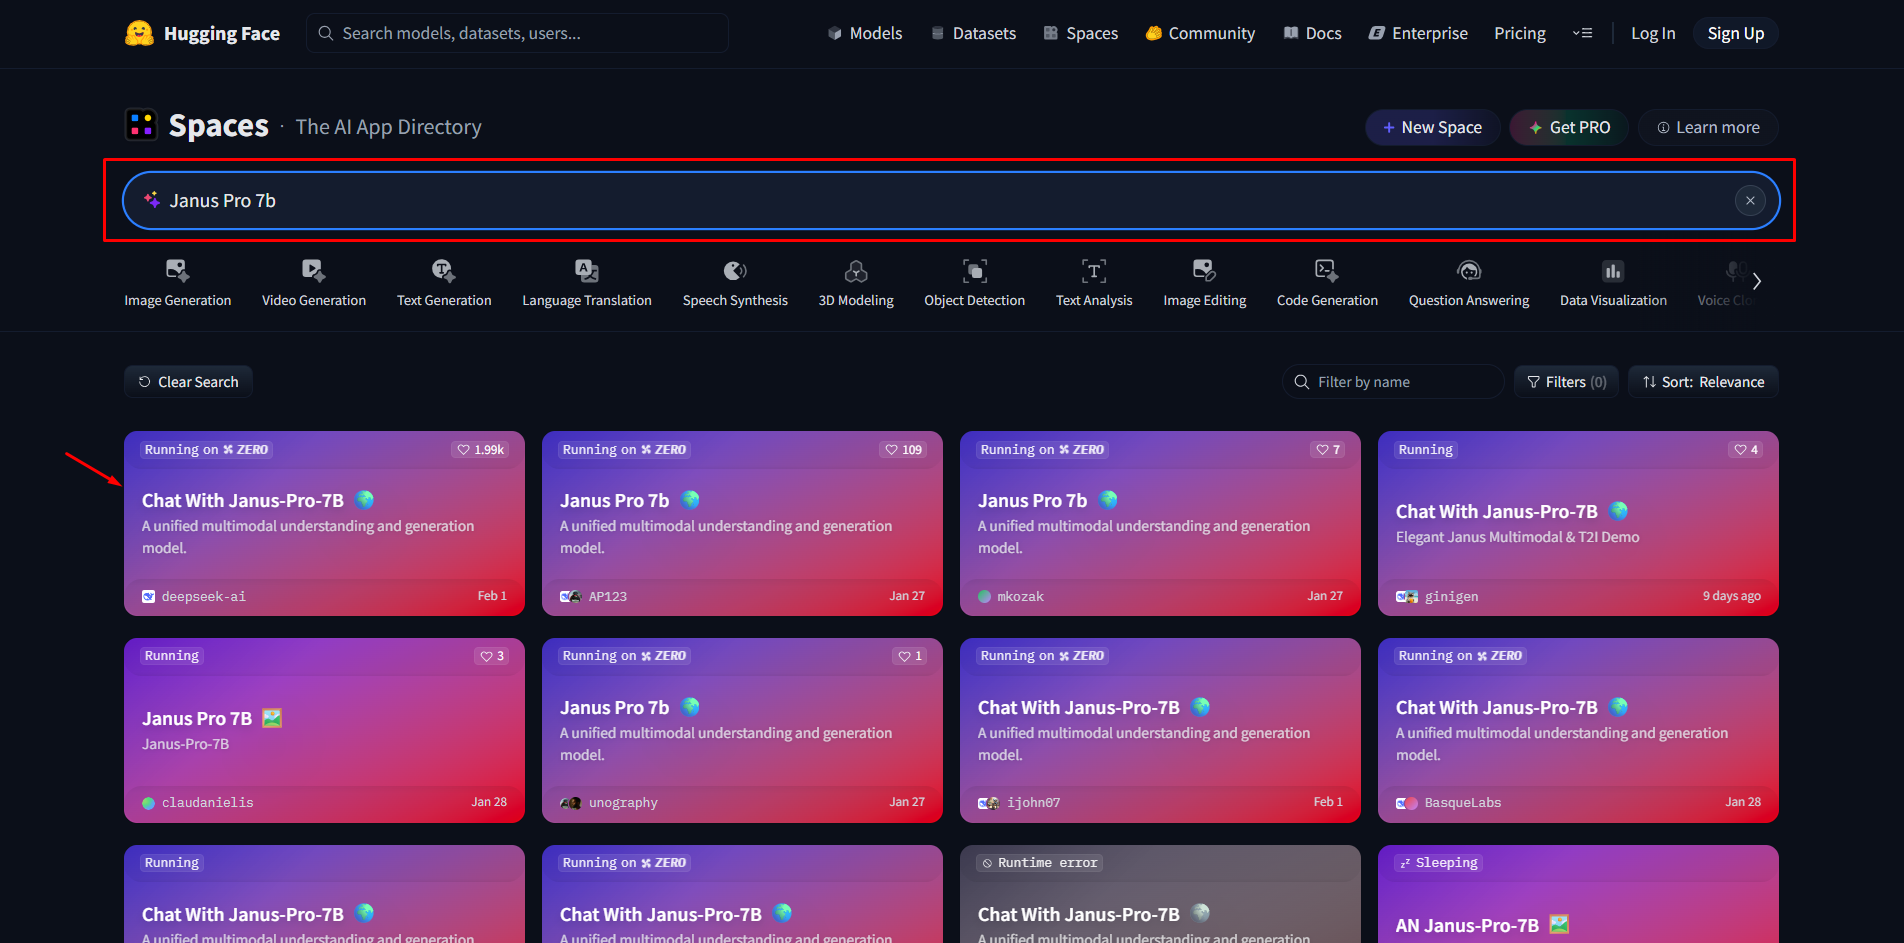Click the deepseek-ai author avatar
This screenshot has height=943, width=1904.
(x=149, y=596)
